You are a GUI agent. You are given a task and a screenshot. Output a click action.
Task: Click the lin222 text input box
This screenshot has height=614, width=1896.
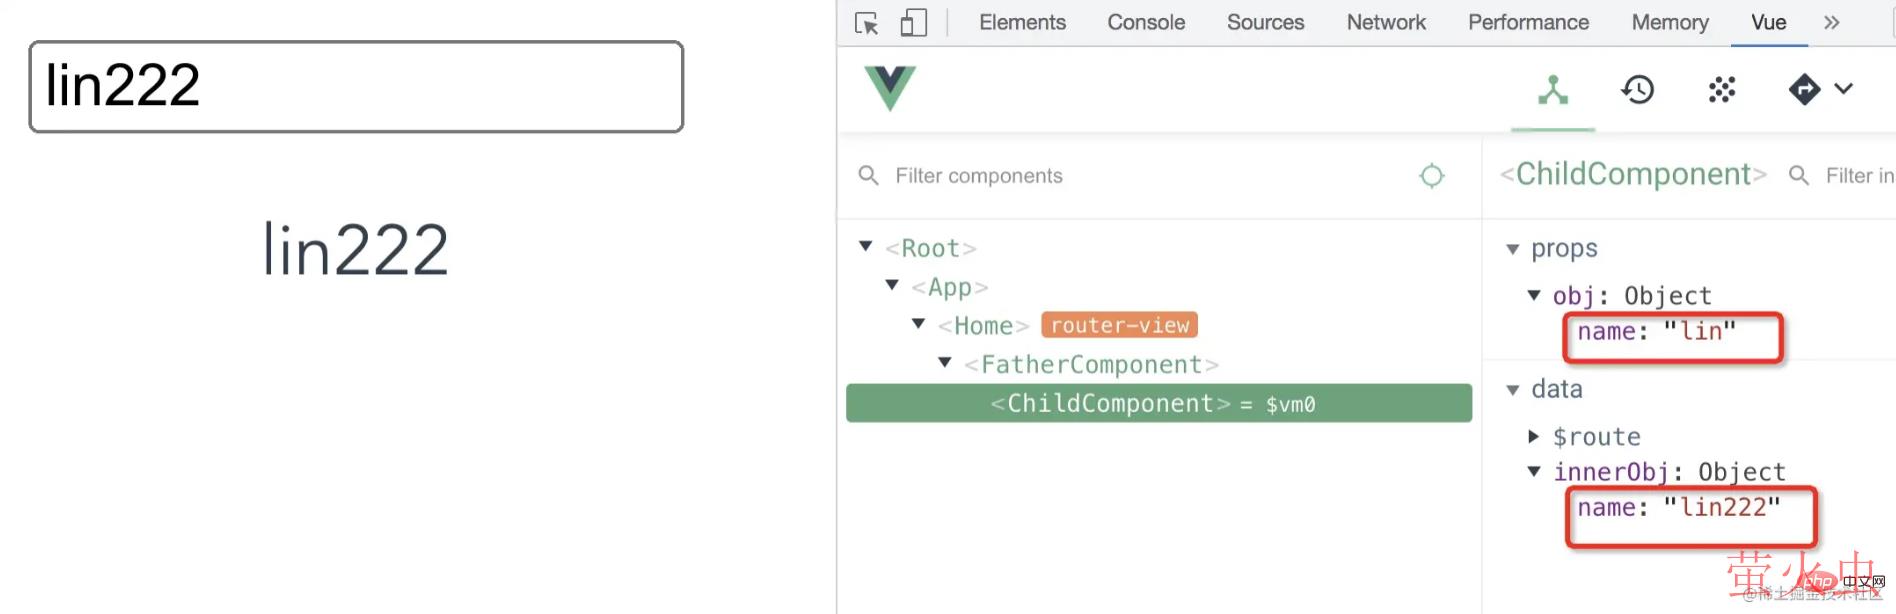pyautogui.click(x=356, y=87)
